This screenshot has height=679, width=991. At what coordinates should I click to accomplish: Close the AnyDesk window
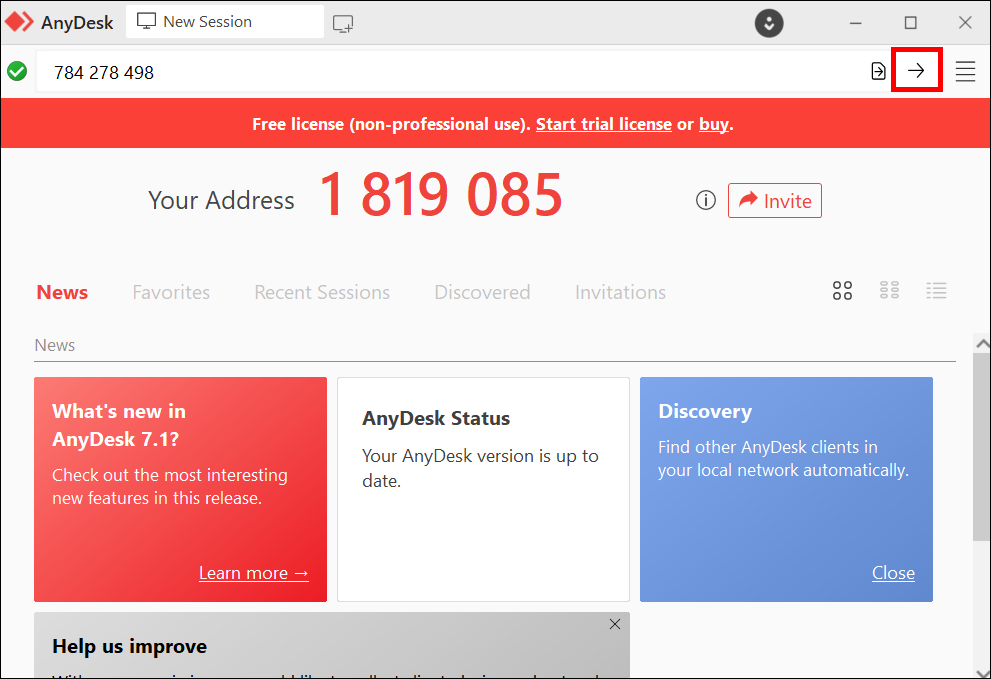click(x=964, y=23)
